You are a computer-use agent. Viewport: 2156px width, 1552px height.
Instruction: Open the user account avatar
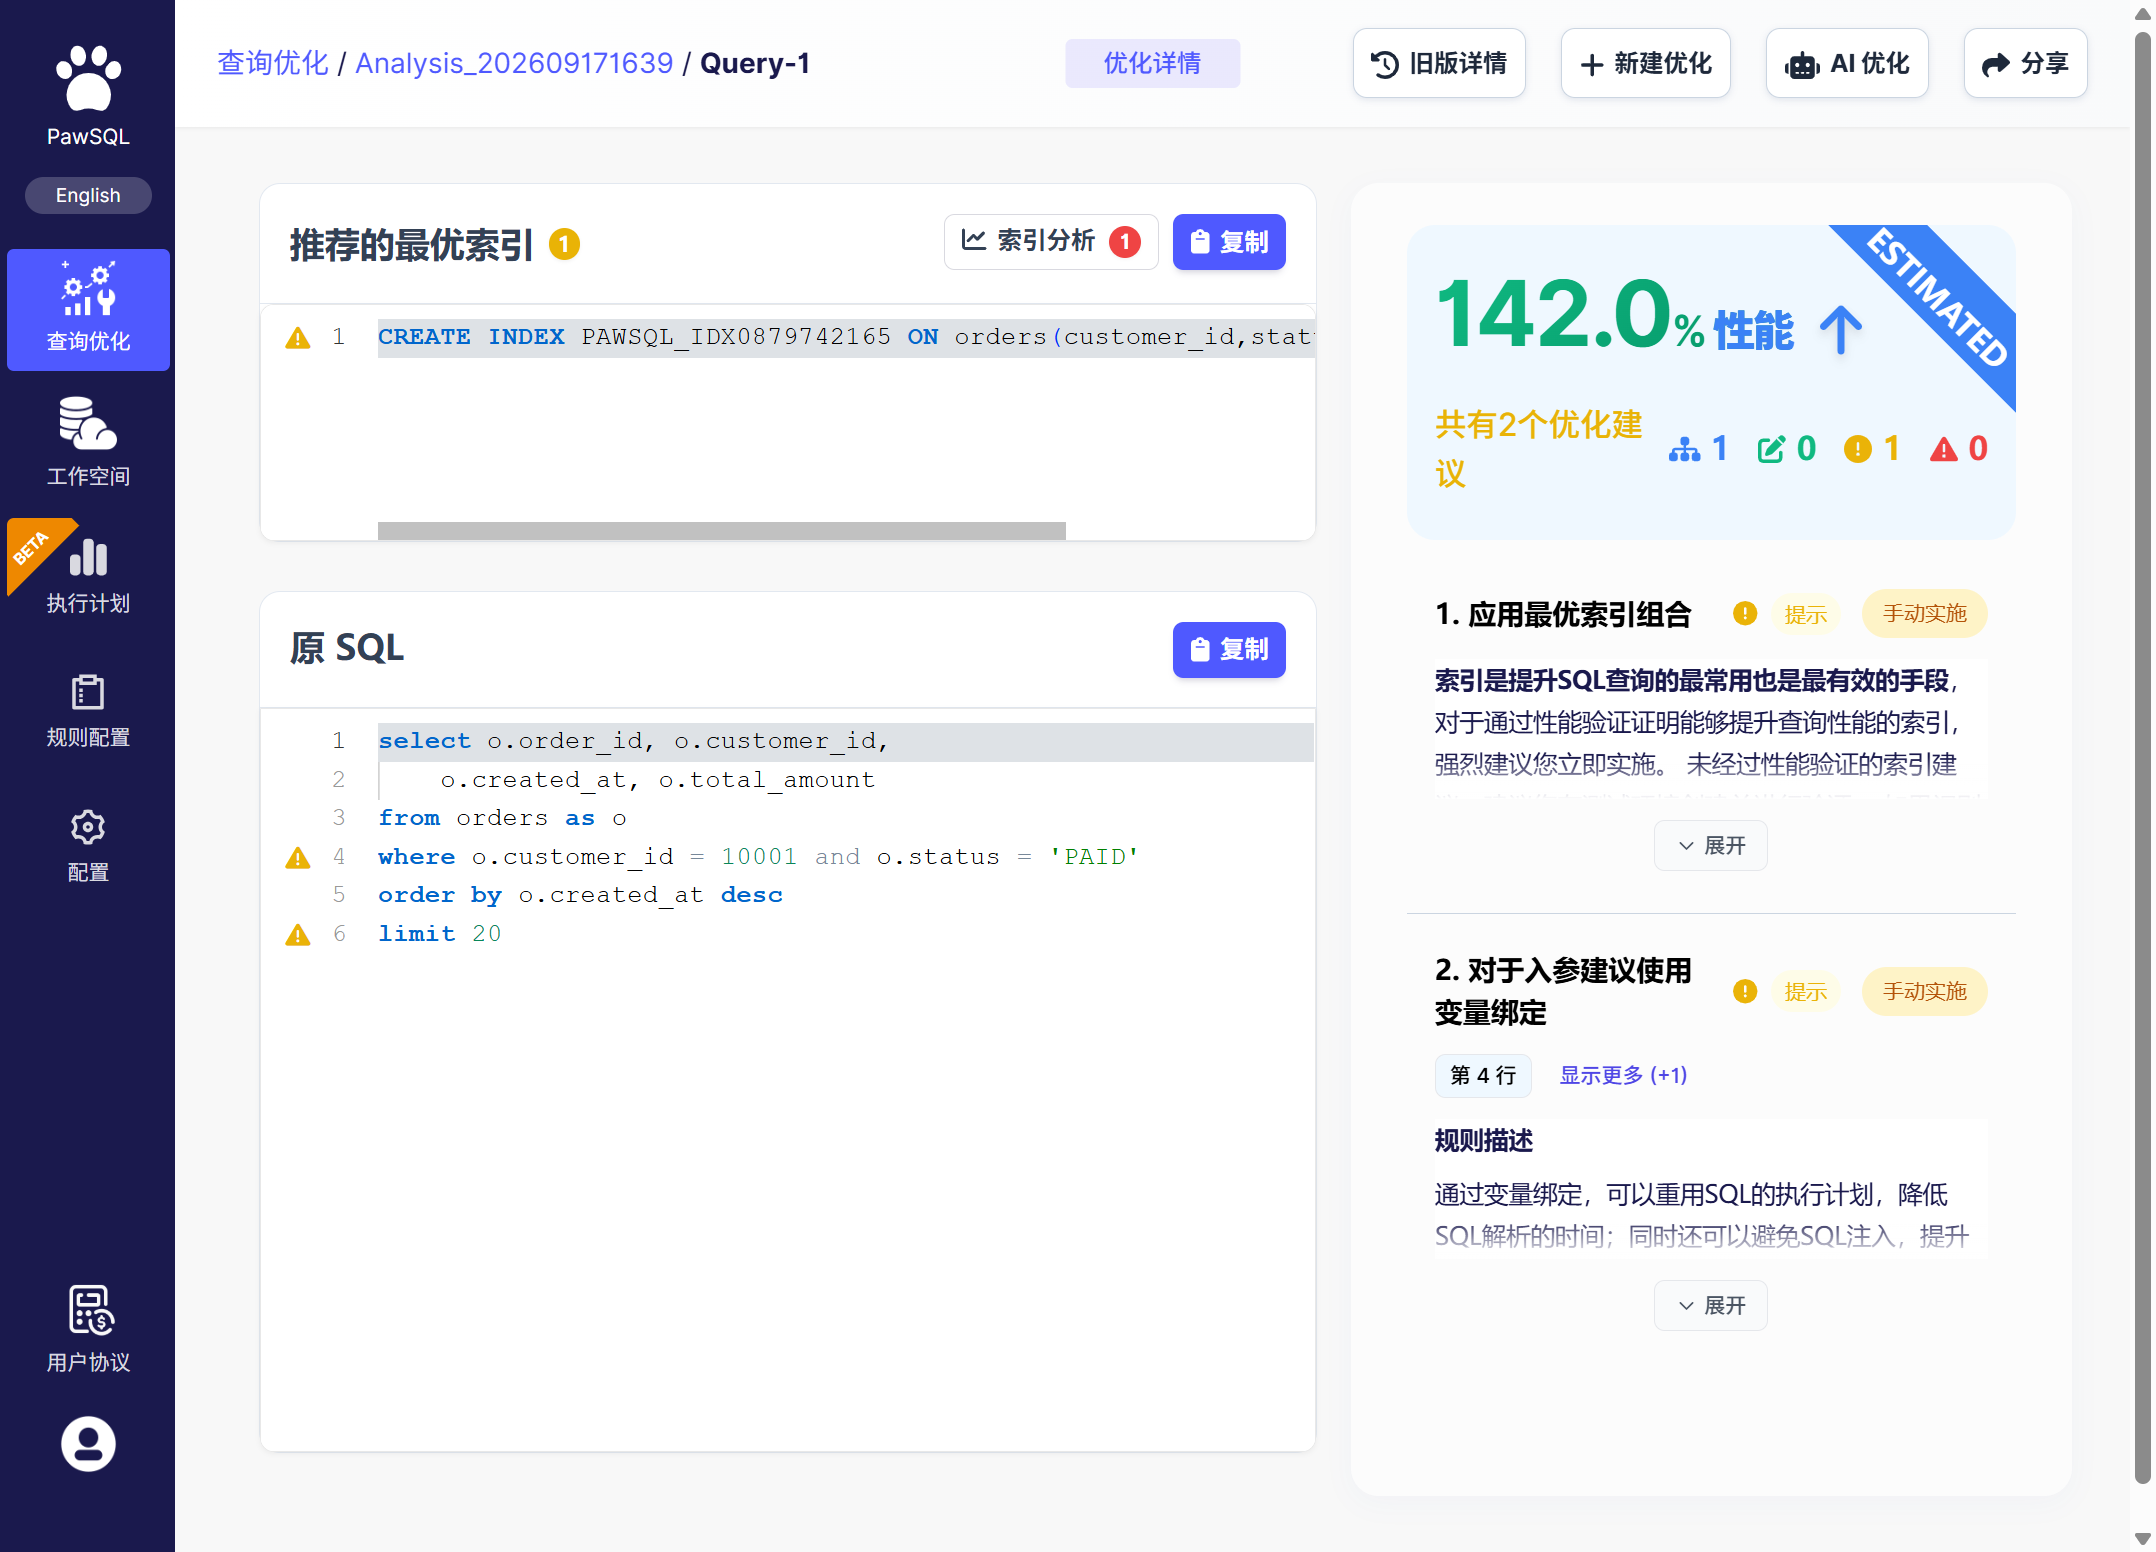[x=88, y=1444]
